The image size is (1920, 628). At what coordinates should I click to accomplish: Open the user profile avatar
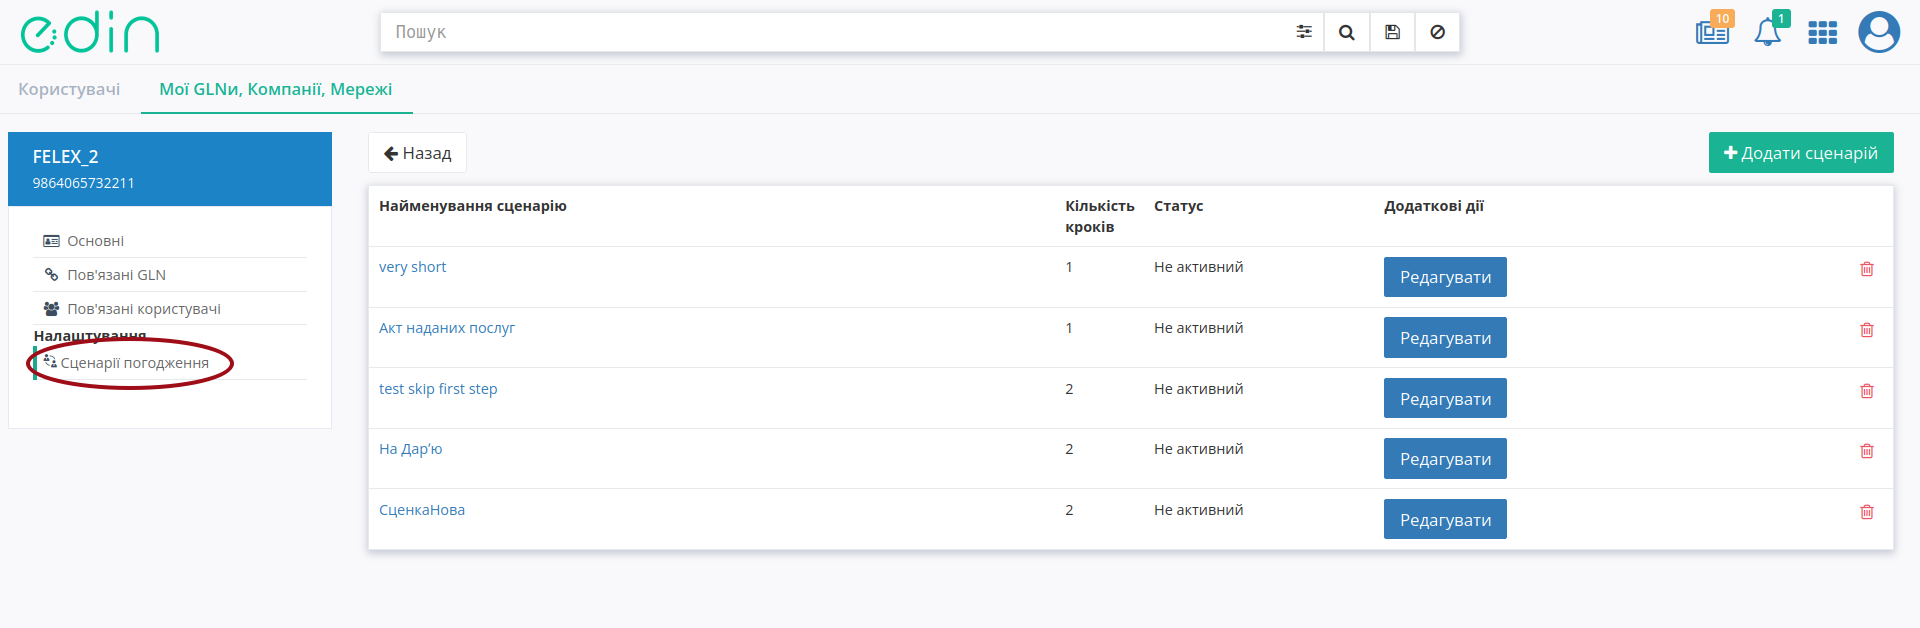tap(1879, 32)
